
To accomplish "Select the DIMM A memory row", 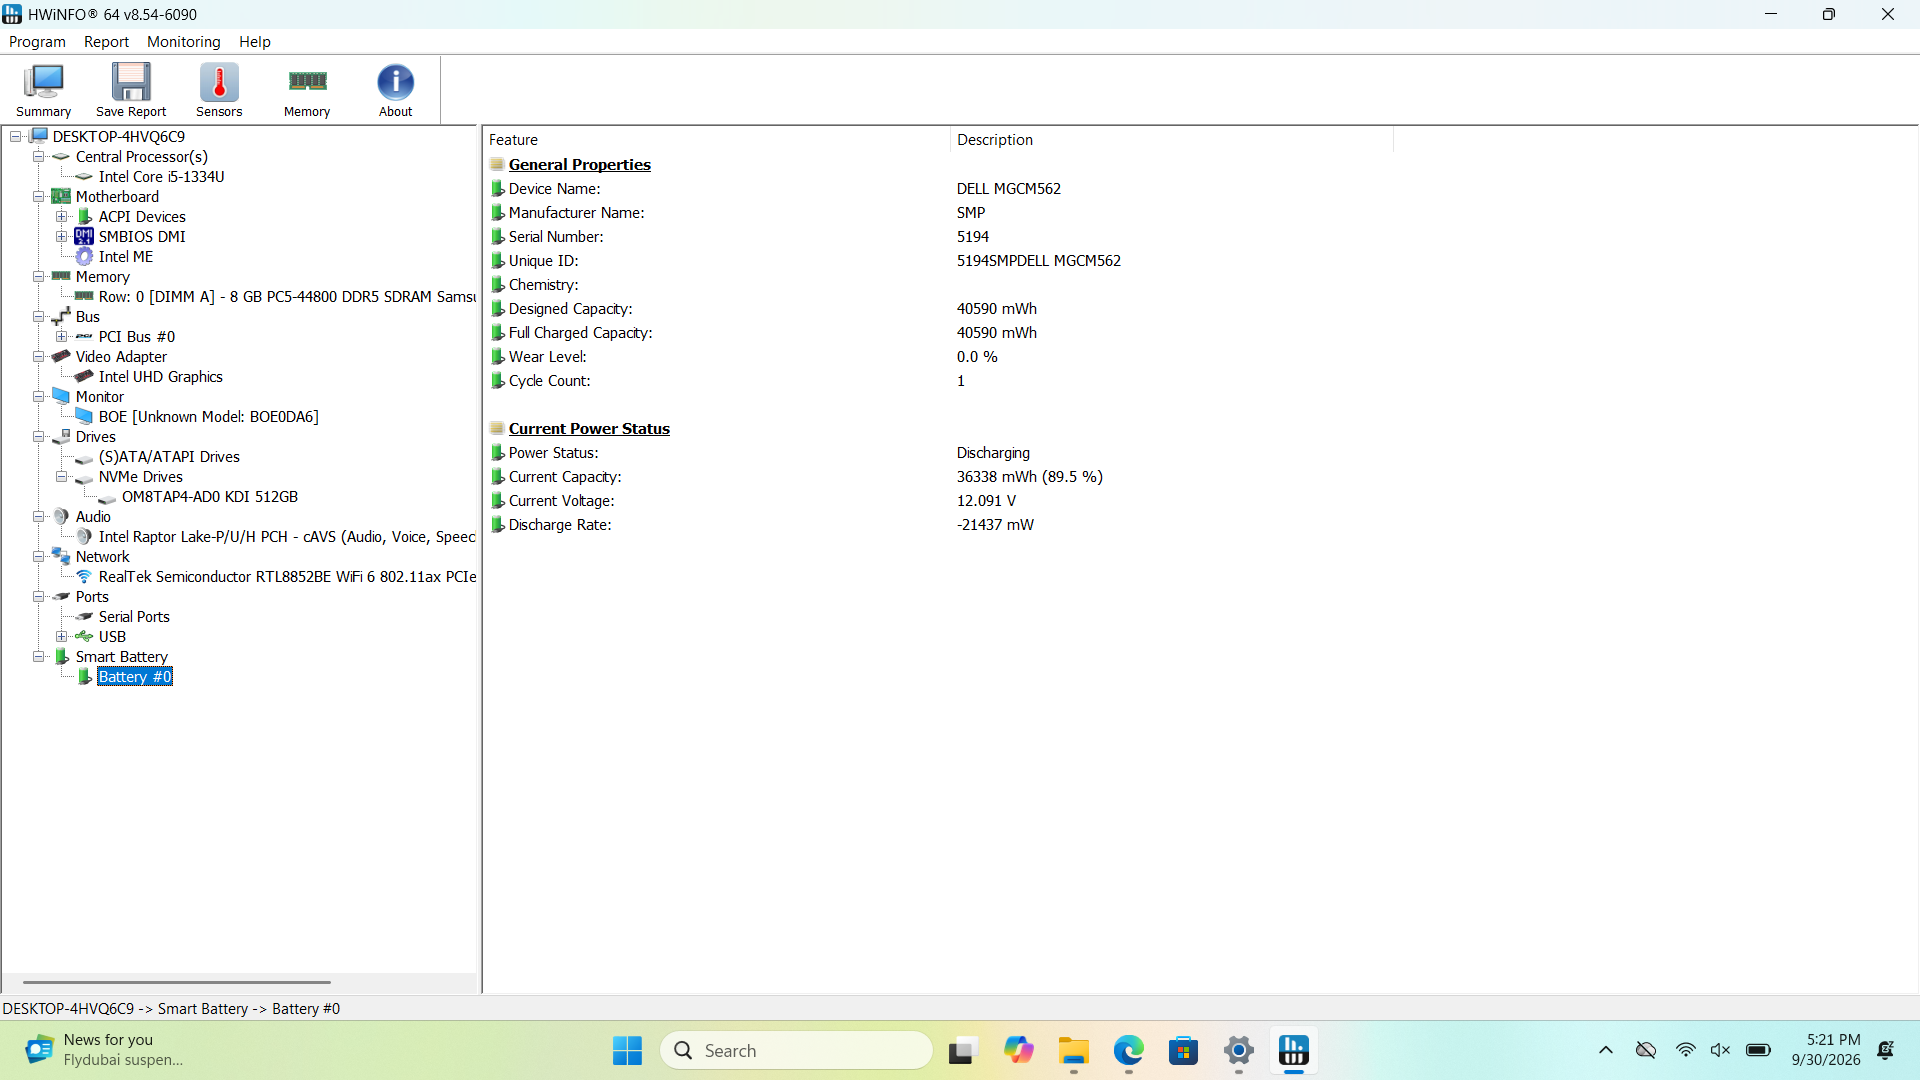I will coord(286,297).
